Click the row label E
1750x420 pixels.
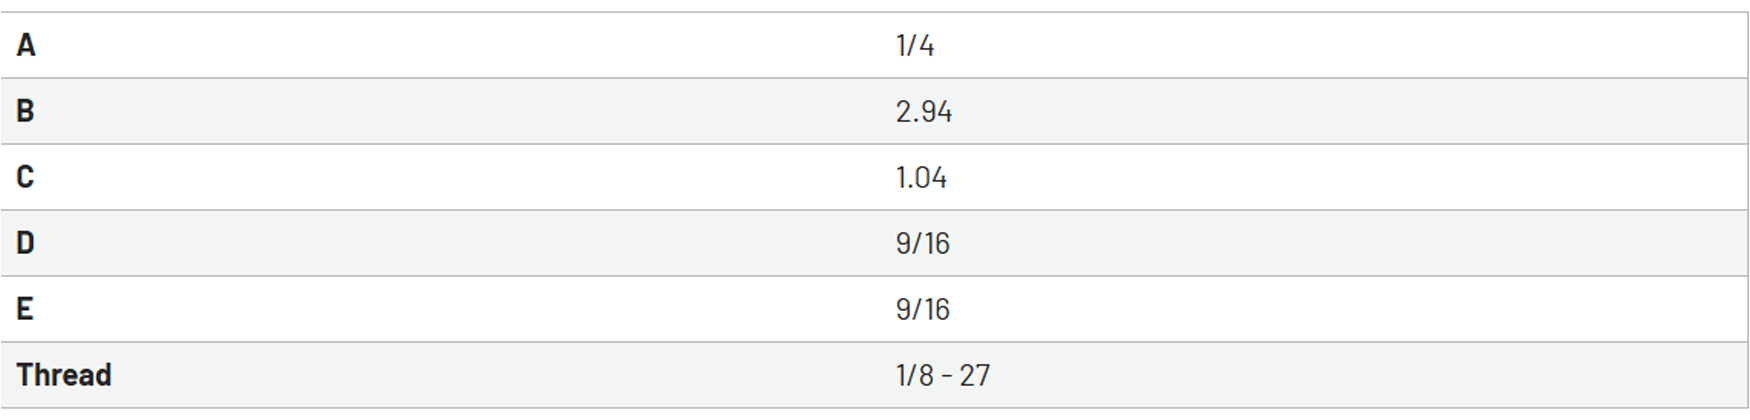(x=25, y=310)
